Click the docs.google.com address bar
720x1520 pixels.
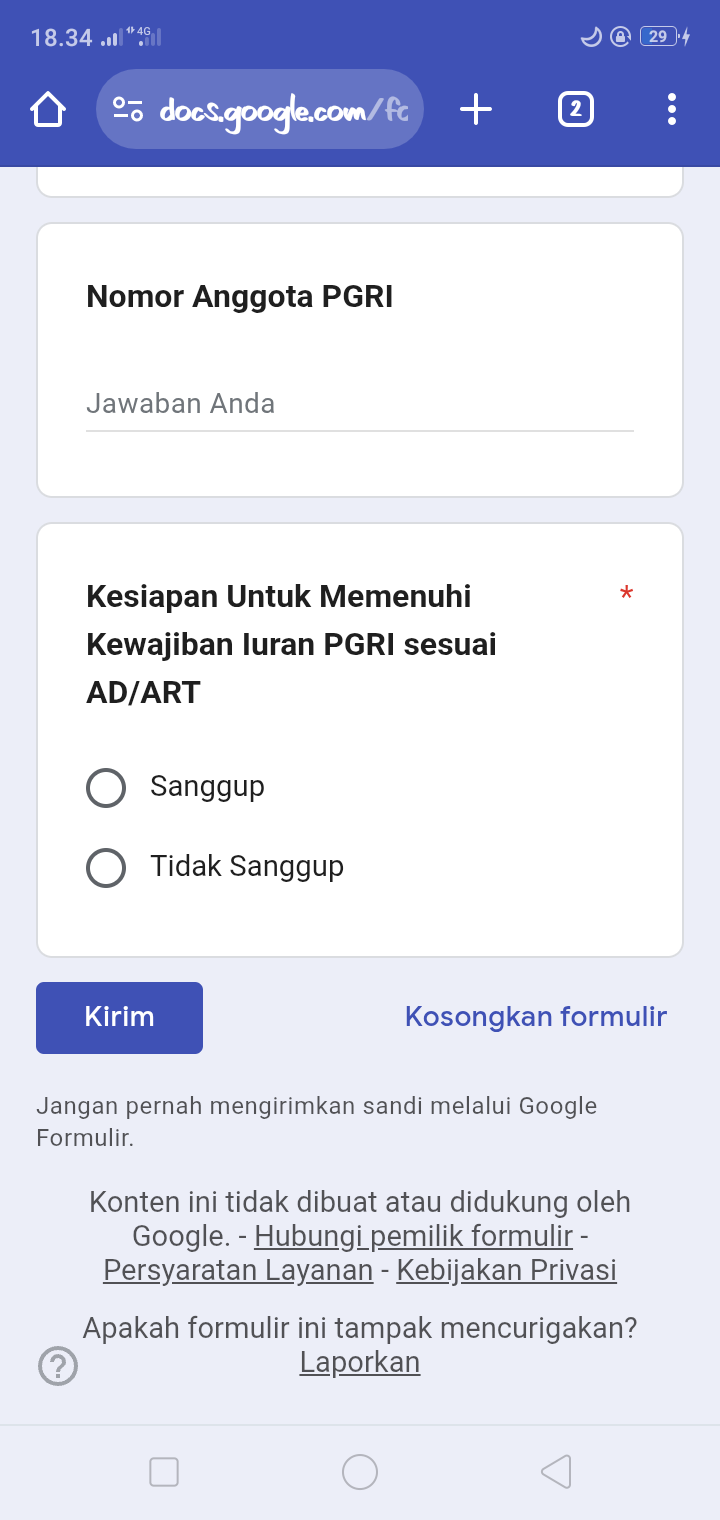(x=285, y=109)
